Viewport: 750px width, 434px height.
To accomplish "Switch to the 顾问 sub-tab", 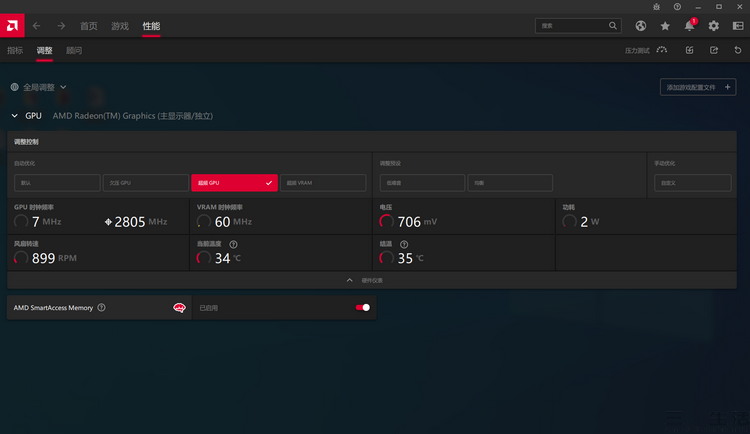I will pyautogui.click(x=74, y=50).
